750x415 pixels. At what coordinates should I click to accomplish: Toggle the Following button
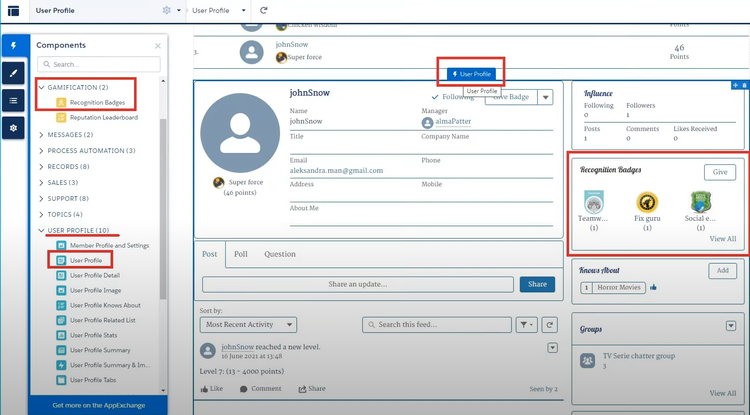click(x=452, y=97)
